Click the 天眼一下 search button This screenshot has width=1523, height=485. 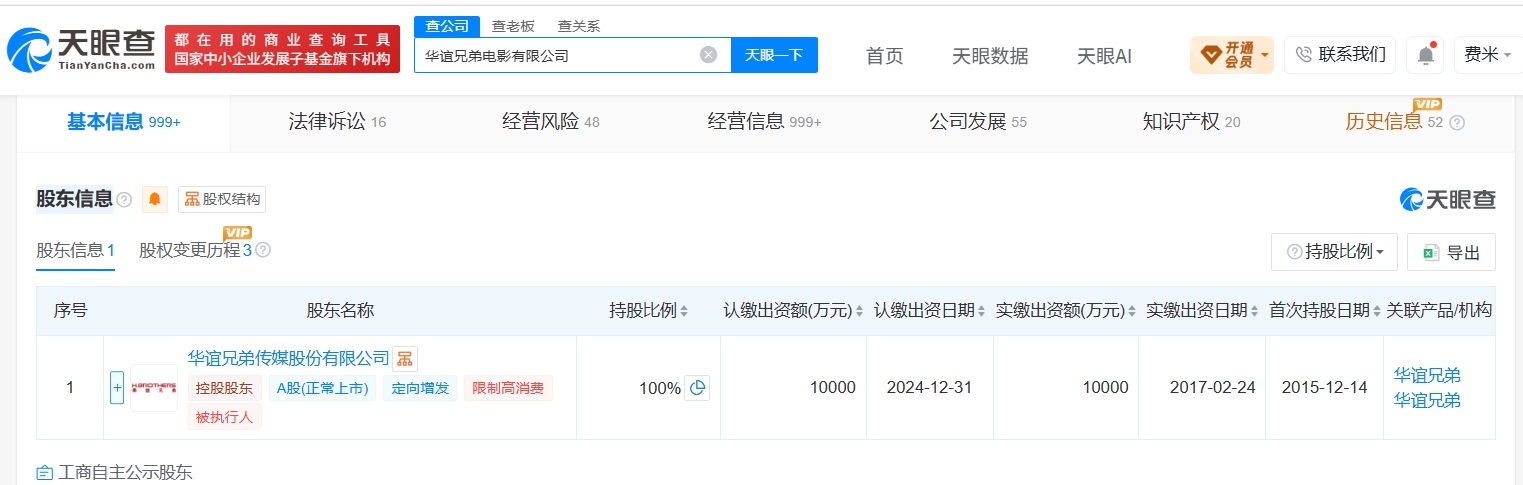(774, 55)
